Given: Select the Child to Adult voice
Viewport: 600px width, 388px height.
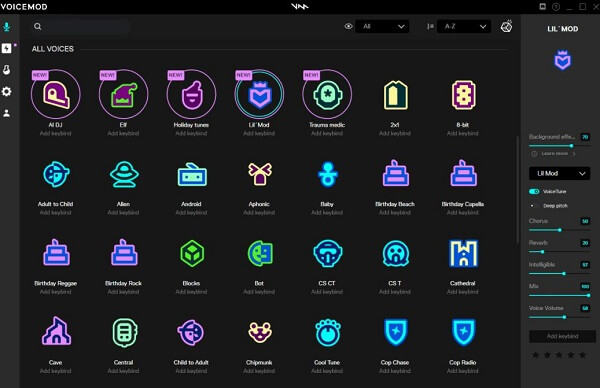Looking at the screenshot, I should click(191, 333).
